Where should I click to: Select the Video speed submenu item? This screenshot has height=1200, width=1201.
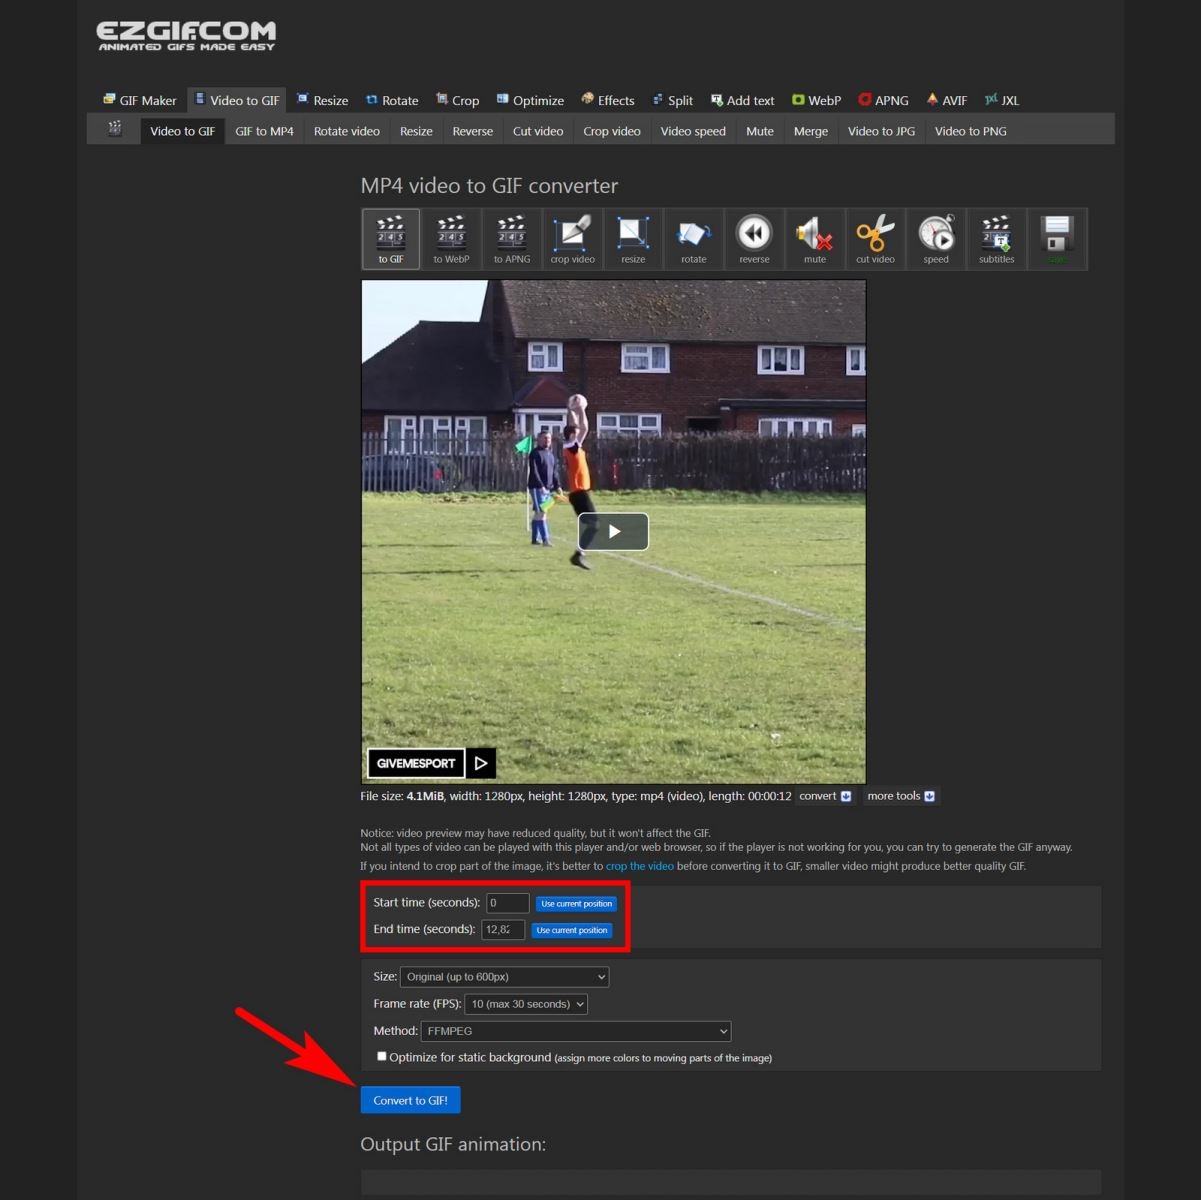click(x=693, y=131)
